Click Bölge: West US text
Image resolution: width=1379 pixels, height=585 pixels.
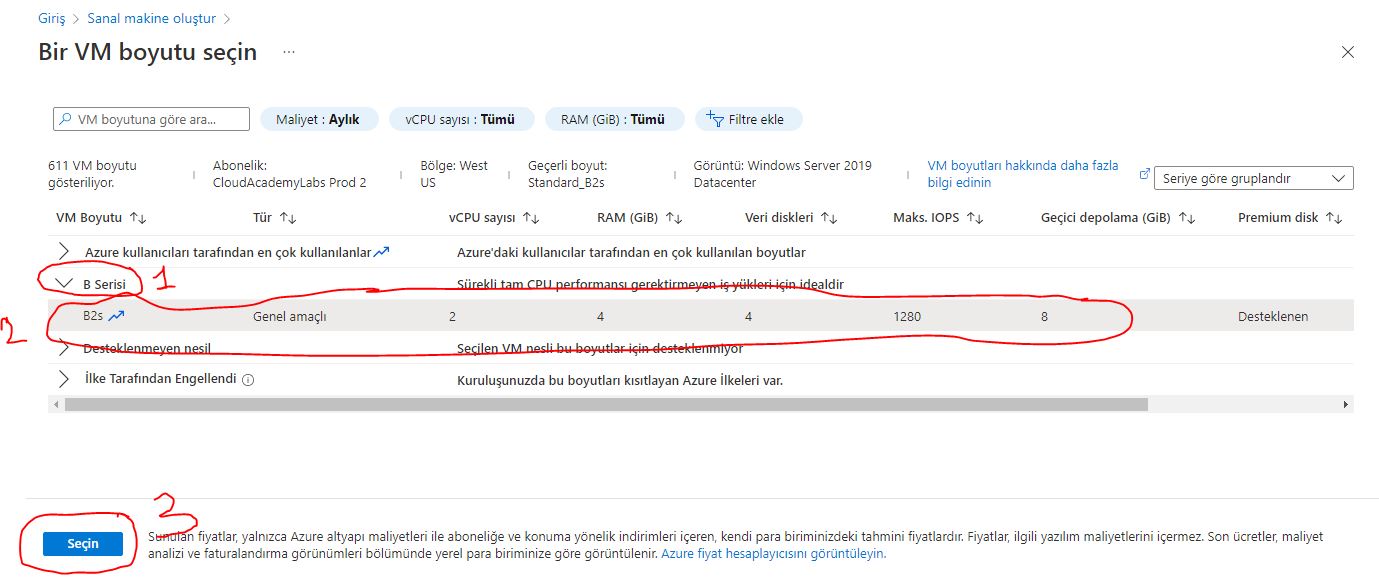(x=455, y=174)
